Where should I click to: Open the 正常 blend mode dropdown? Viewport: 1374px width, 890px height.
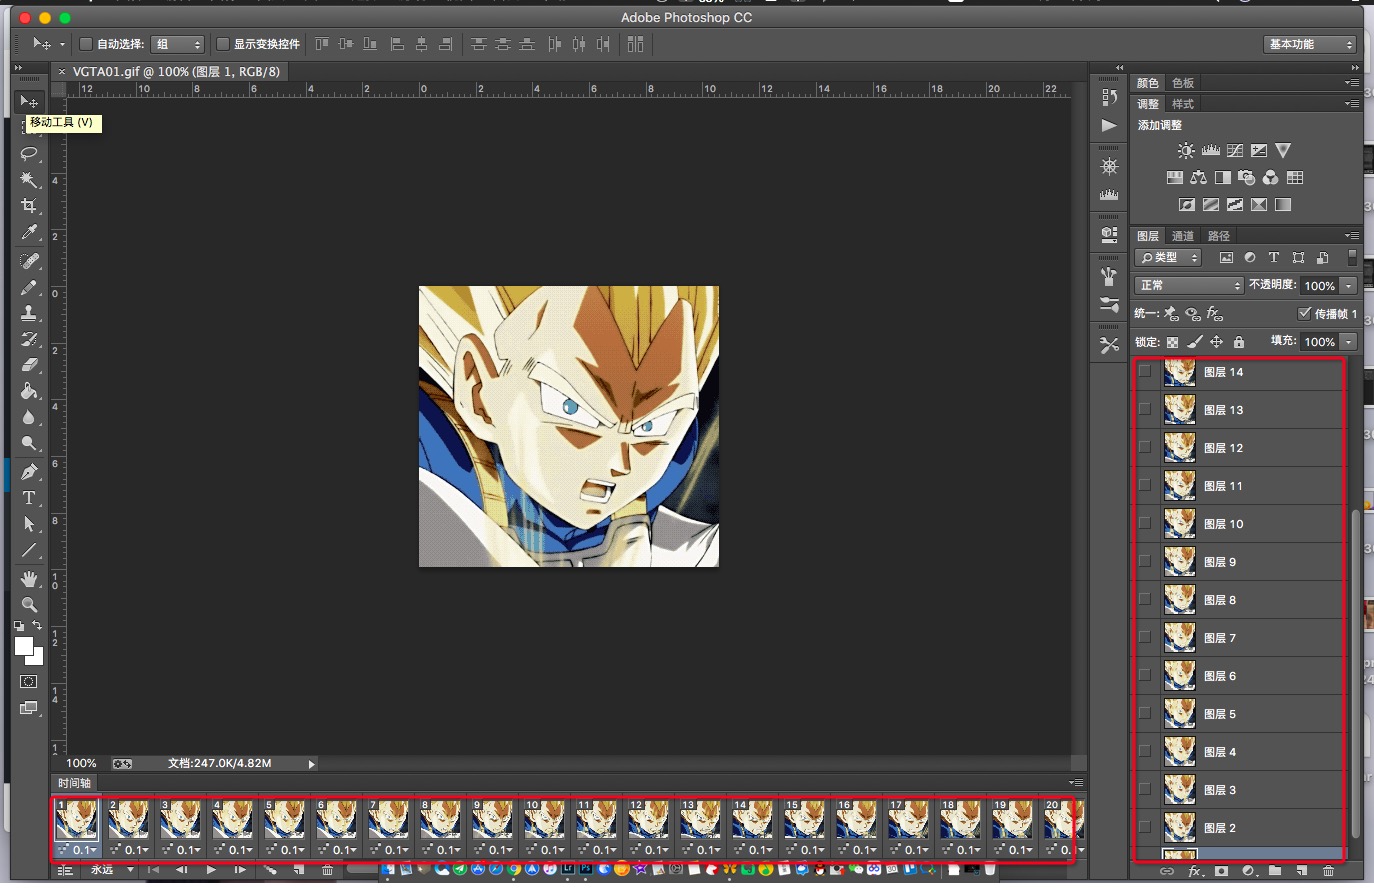(1189, 286)
